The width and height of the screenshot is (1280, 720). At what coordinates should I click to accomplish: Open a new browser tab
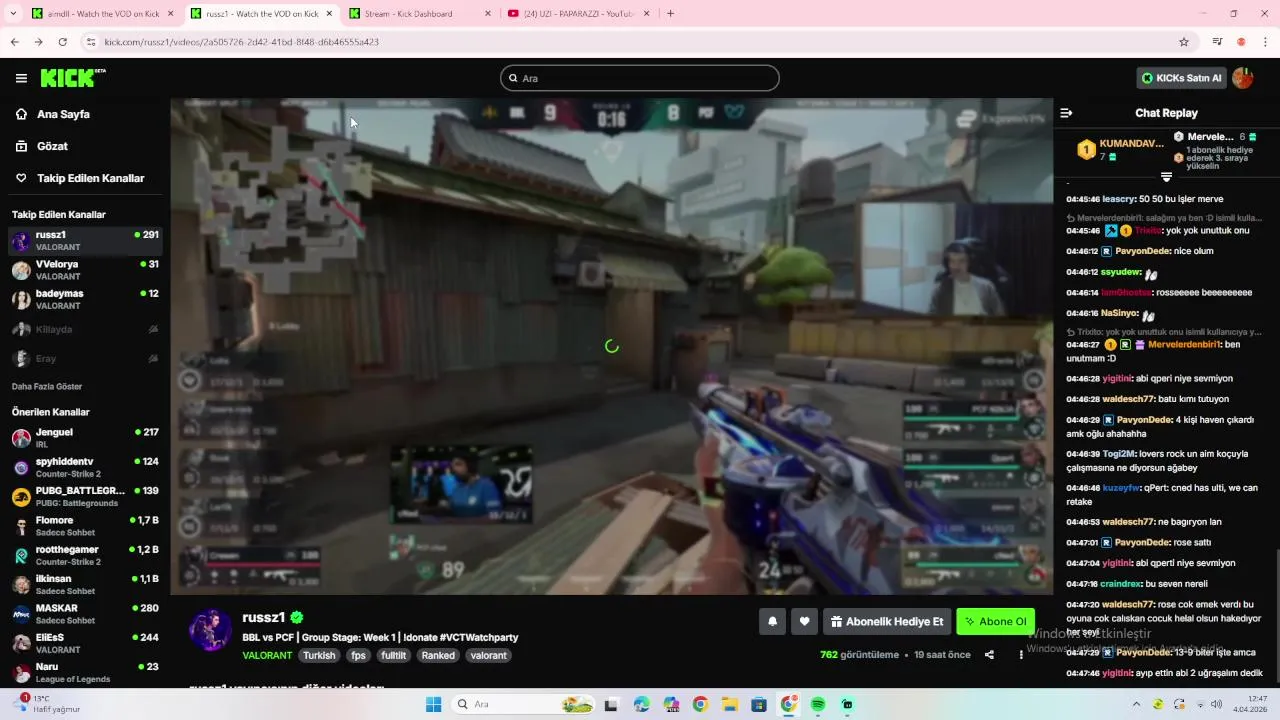[x=670, y=13]
